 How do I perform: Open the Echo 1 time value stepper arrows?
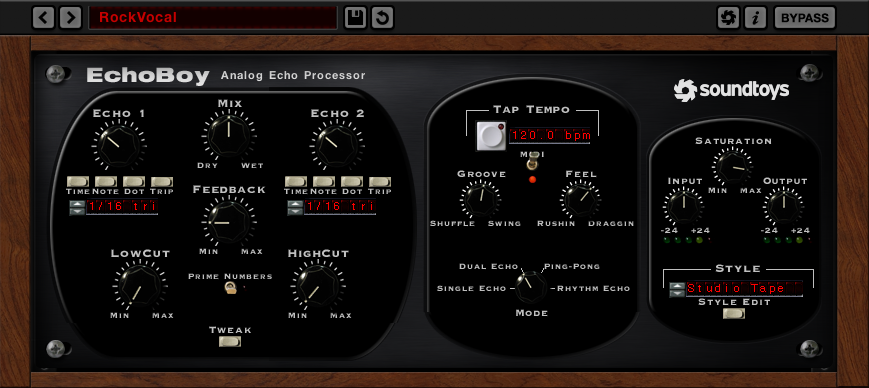[x=76, y=208]
